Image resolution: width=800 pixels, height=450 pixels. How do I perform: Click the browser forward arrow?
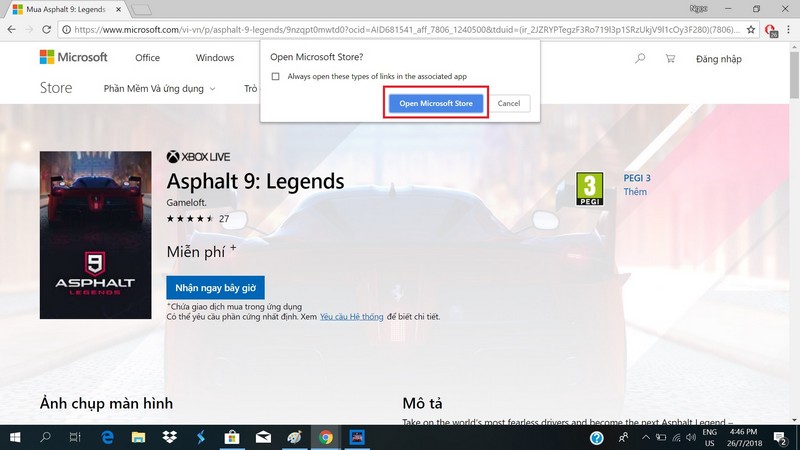(x=29, y=30)
